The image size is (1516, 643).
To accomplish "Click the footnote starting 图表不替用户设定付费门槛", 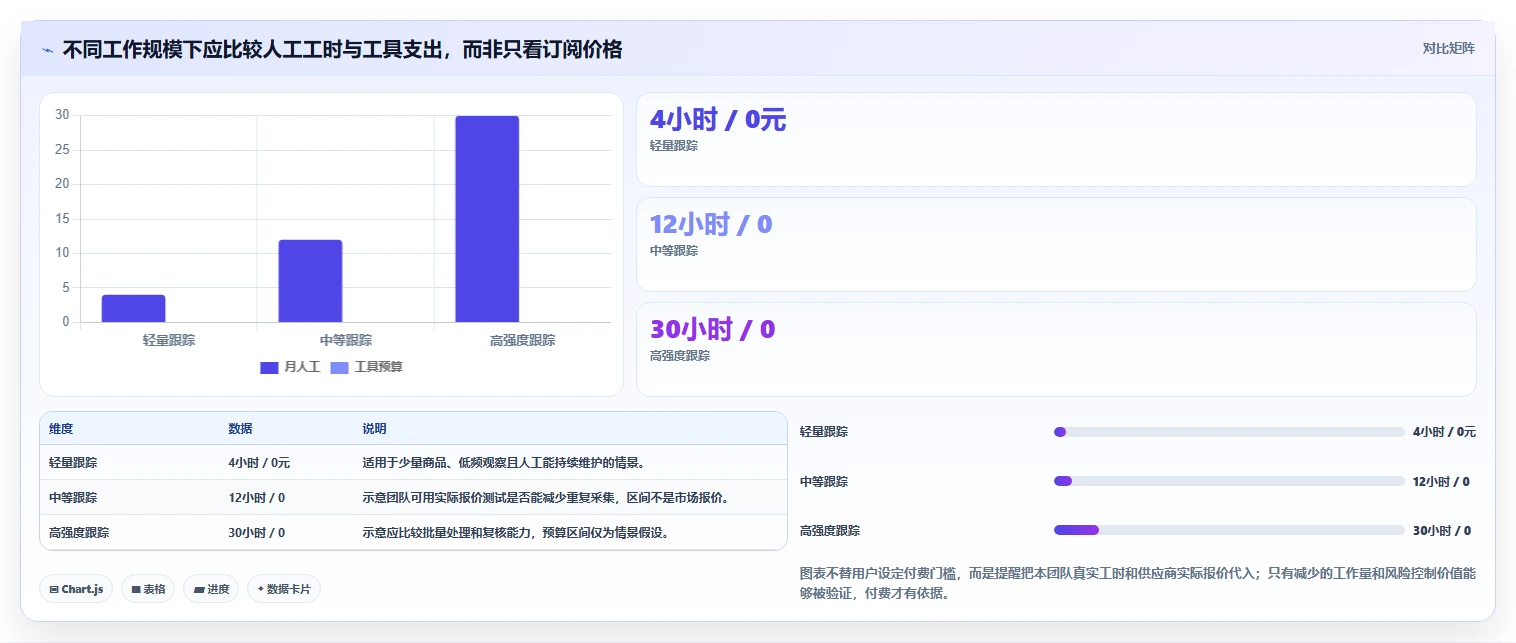I will pos(1138,583).
